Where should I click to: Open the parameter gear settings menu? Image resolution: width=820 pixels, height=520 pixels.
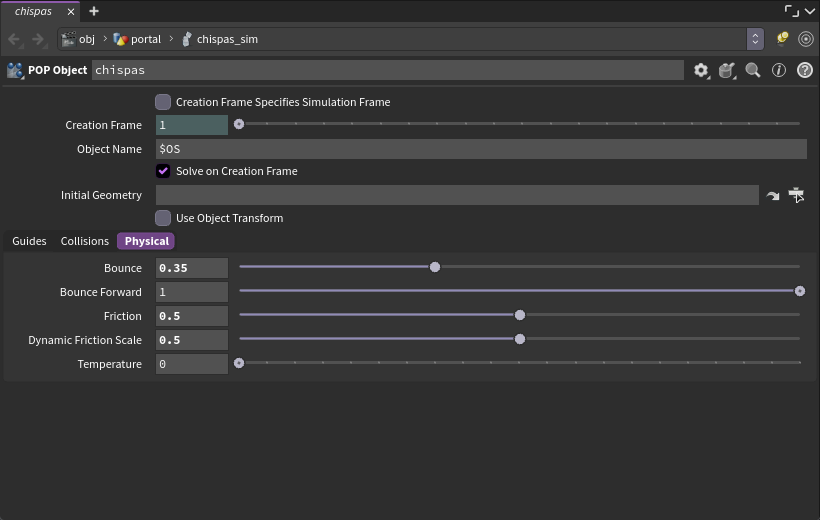[x=701, y=70]
